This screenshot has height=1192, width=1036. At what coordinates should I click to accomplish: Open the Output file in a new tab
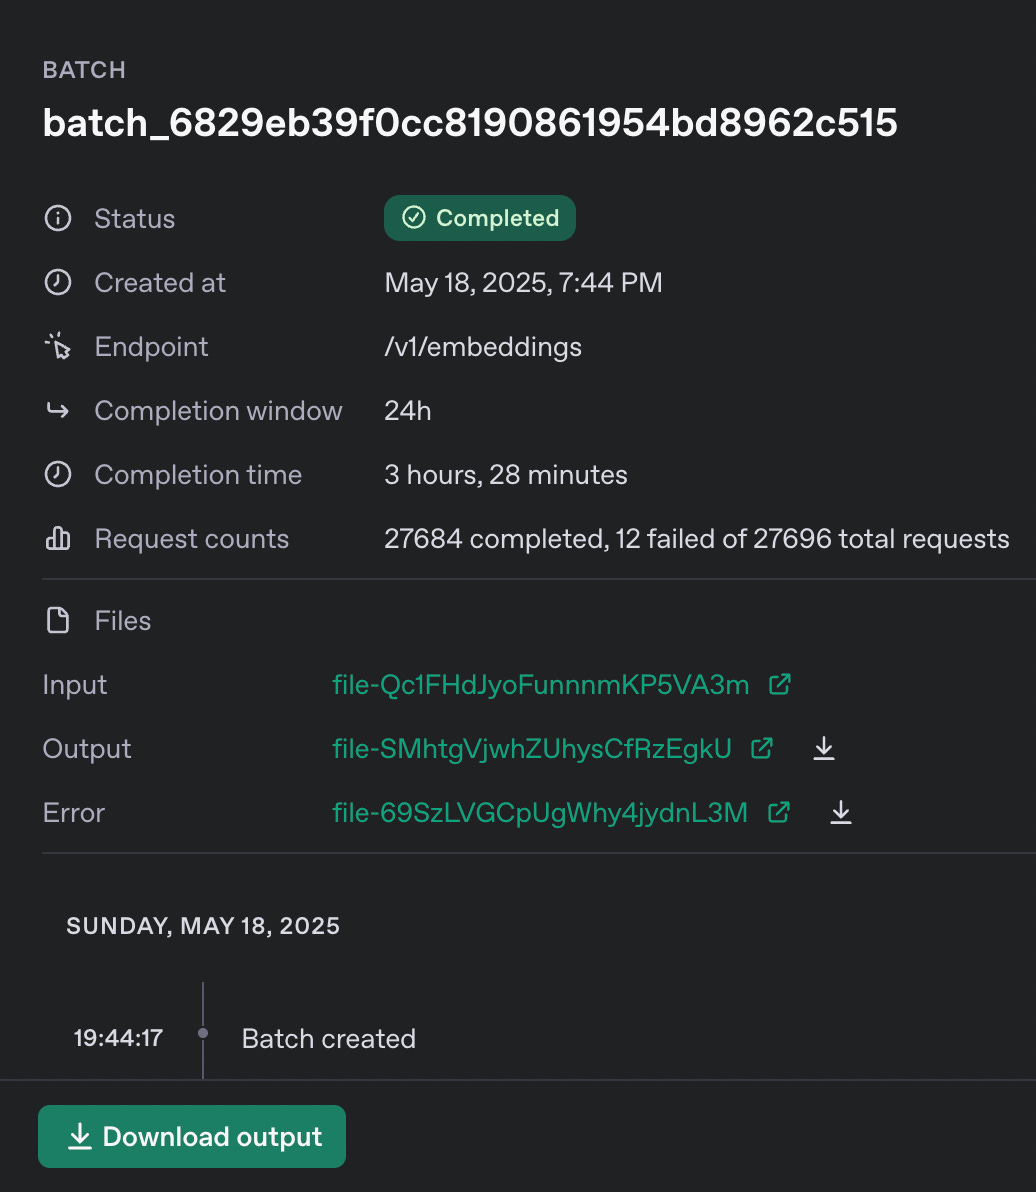[761, 748]
